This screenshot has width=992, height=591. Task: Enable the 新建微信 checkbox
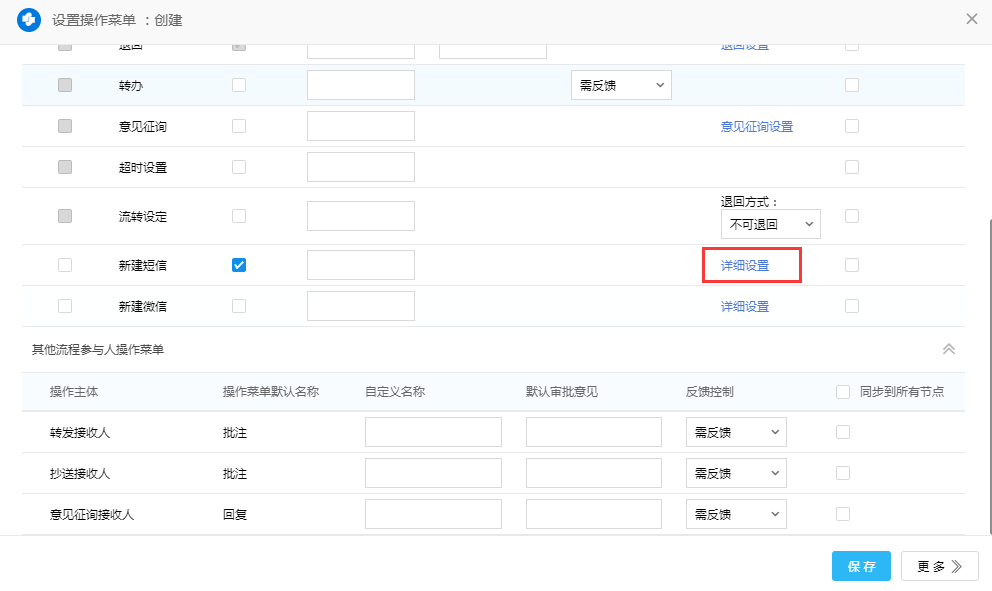(239, 306)
